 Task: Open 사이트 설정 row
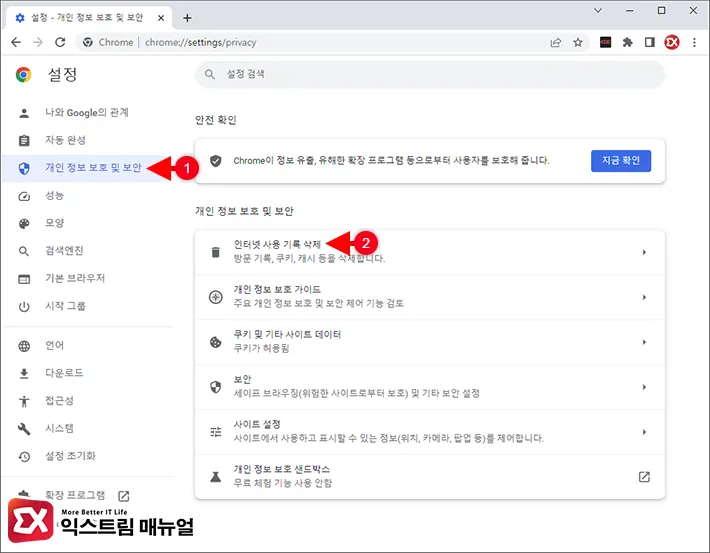(430, 432)
